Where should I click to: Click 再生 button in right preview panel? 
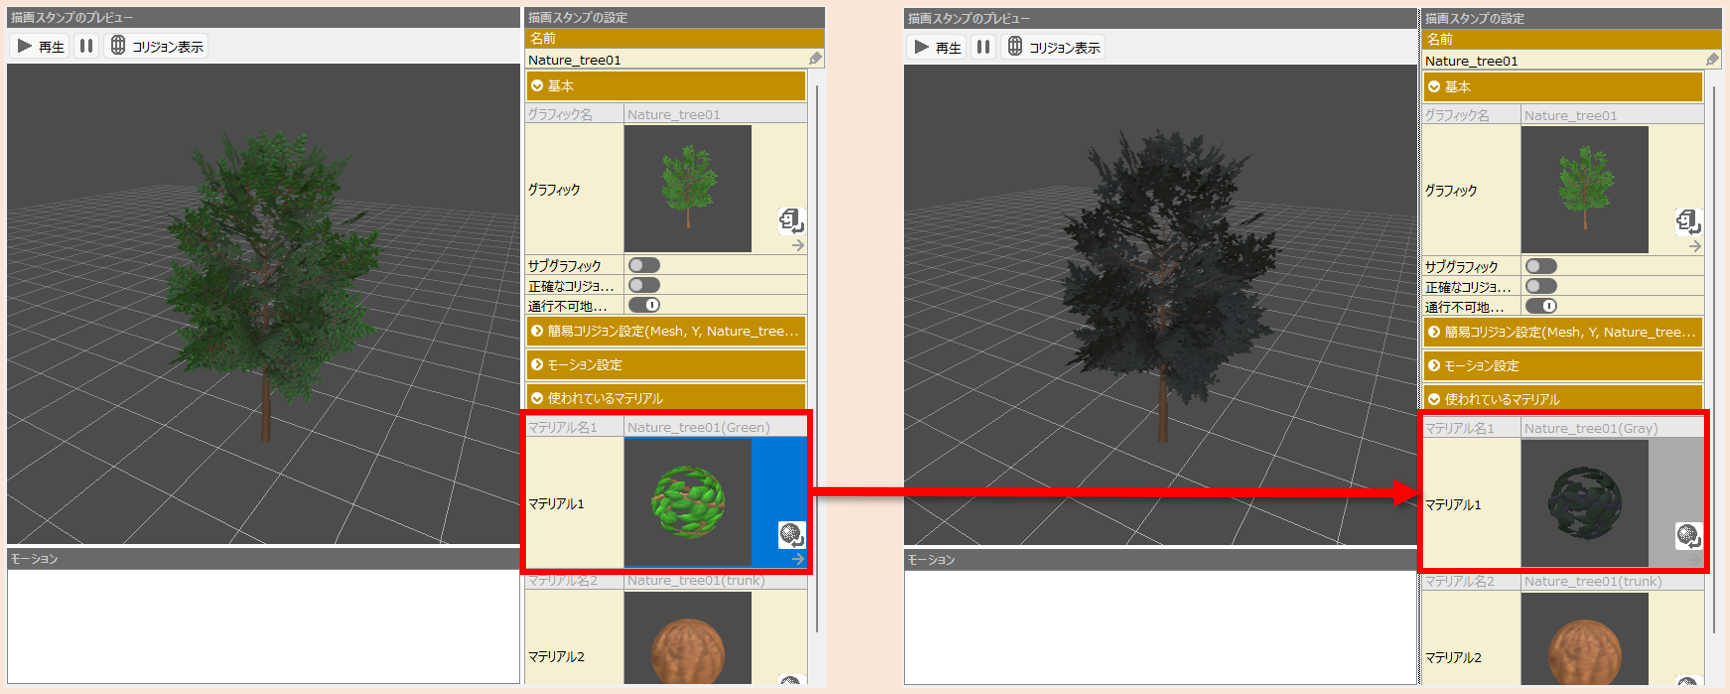pos(937,47)
